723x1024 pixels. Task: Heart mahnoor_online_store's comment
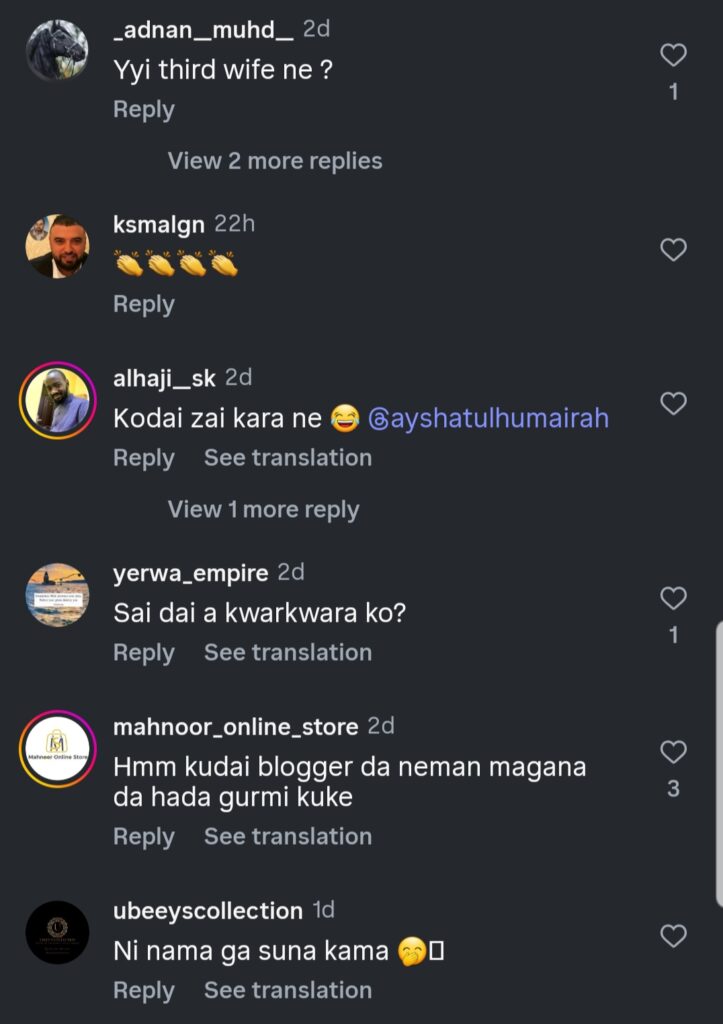click(674, 751)
